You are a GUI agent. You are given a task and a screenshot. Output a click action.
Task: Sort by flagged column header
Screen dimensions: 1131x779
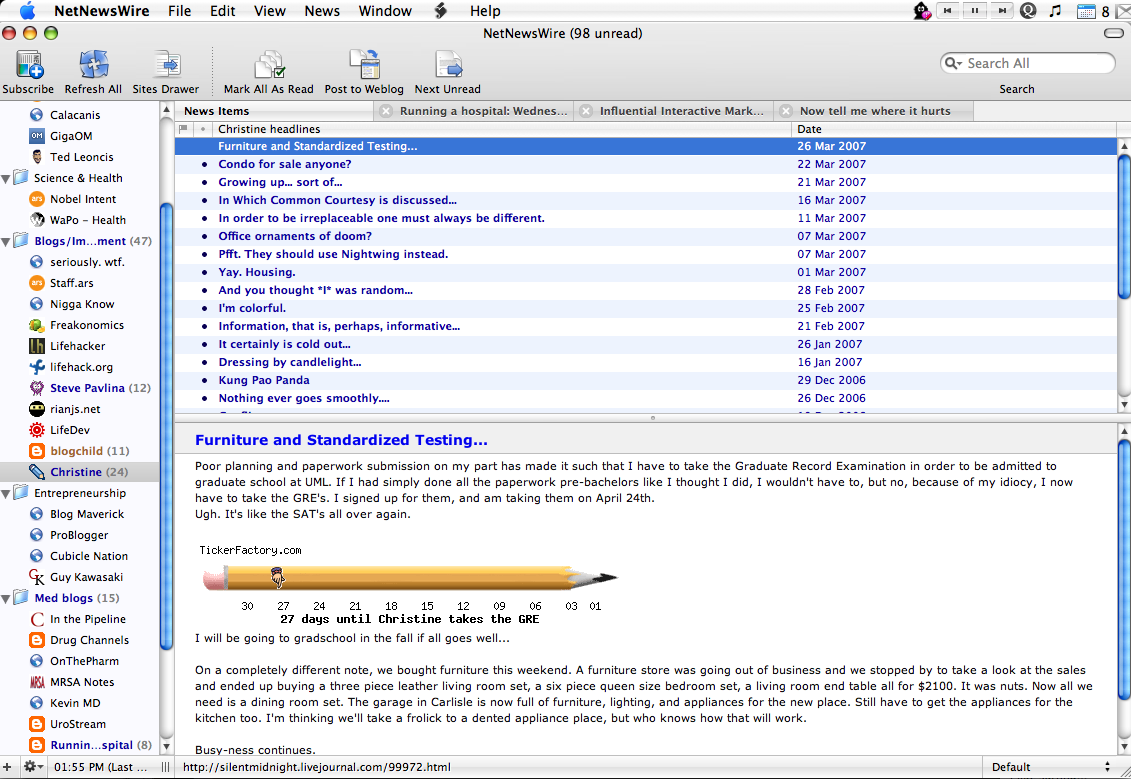point(184,129)
